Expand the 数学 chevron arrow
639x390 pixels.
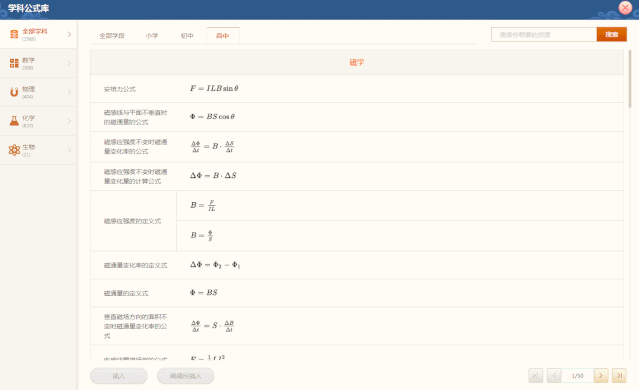coord(69,63)
